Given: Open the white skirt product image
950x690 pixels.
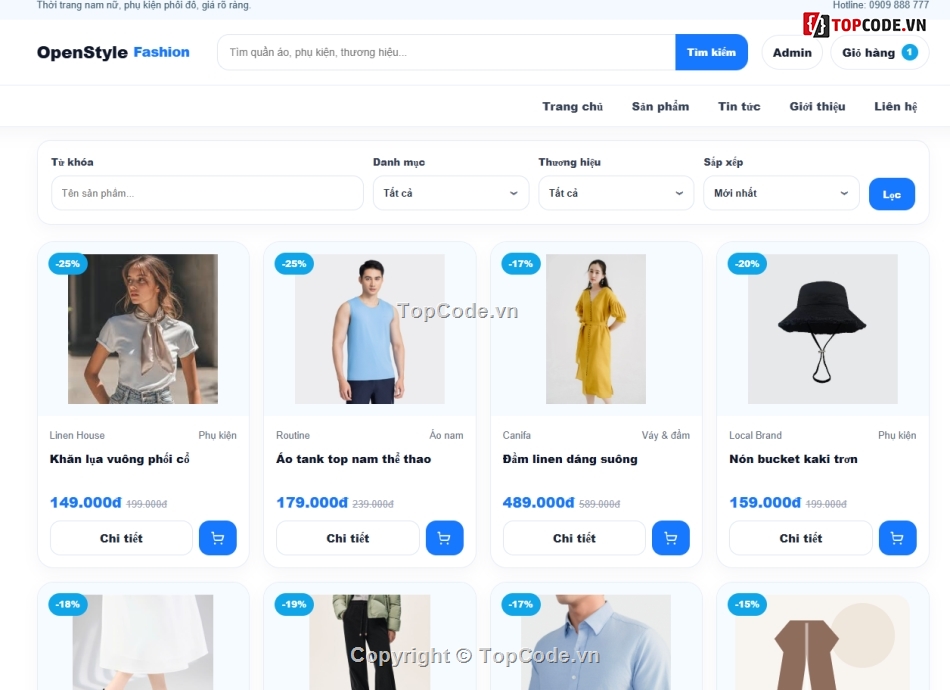Looking at the screenshot, I should [x=143, y=642].
